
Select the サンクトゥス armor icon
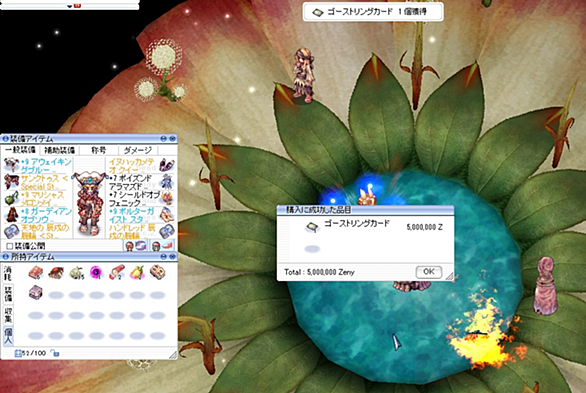pyautogui.click(x=11, y=182)
